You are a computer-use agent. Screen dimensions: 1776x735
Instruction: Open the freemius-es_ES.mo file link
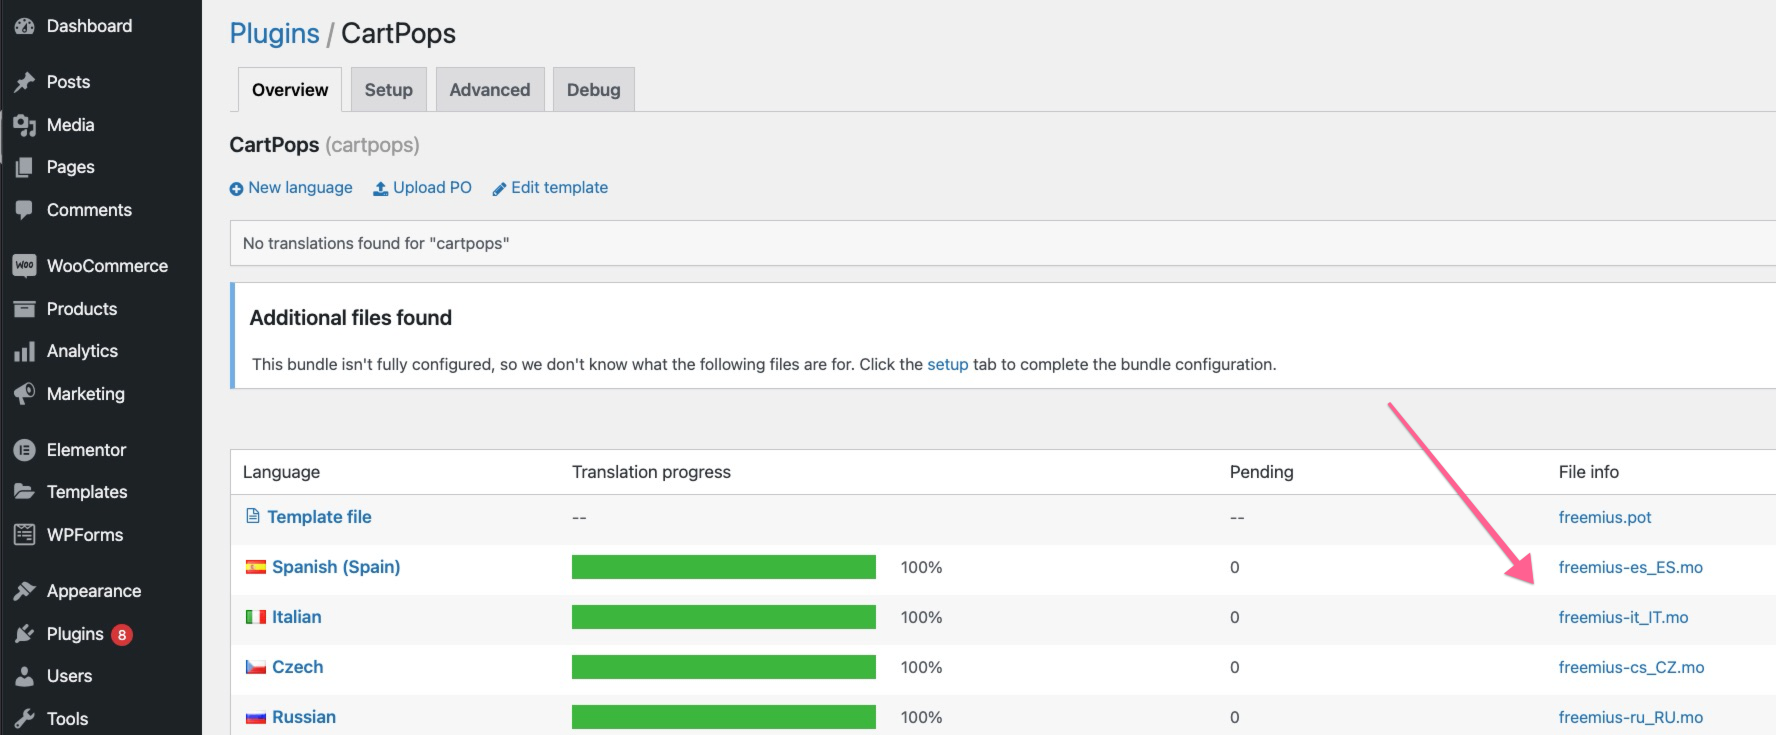1630,567
